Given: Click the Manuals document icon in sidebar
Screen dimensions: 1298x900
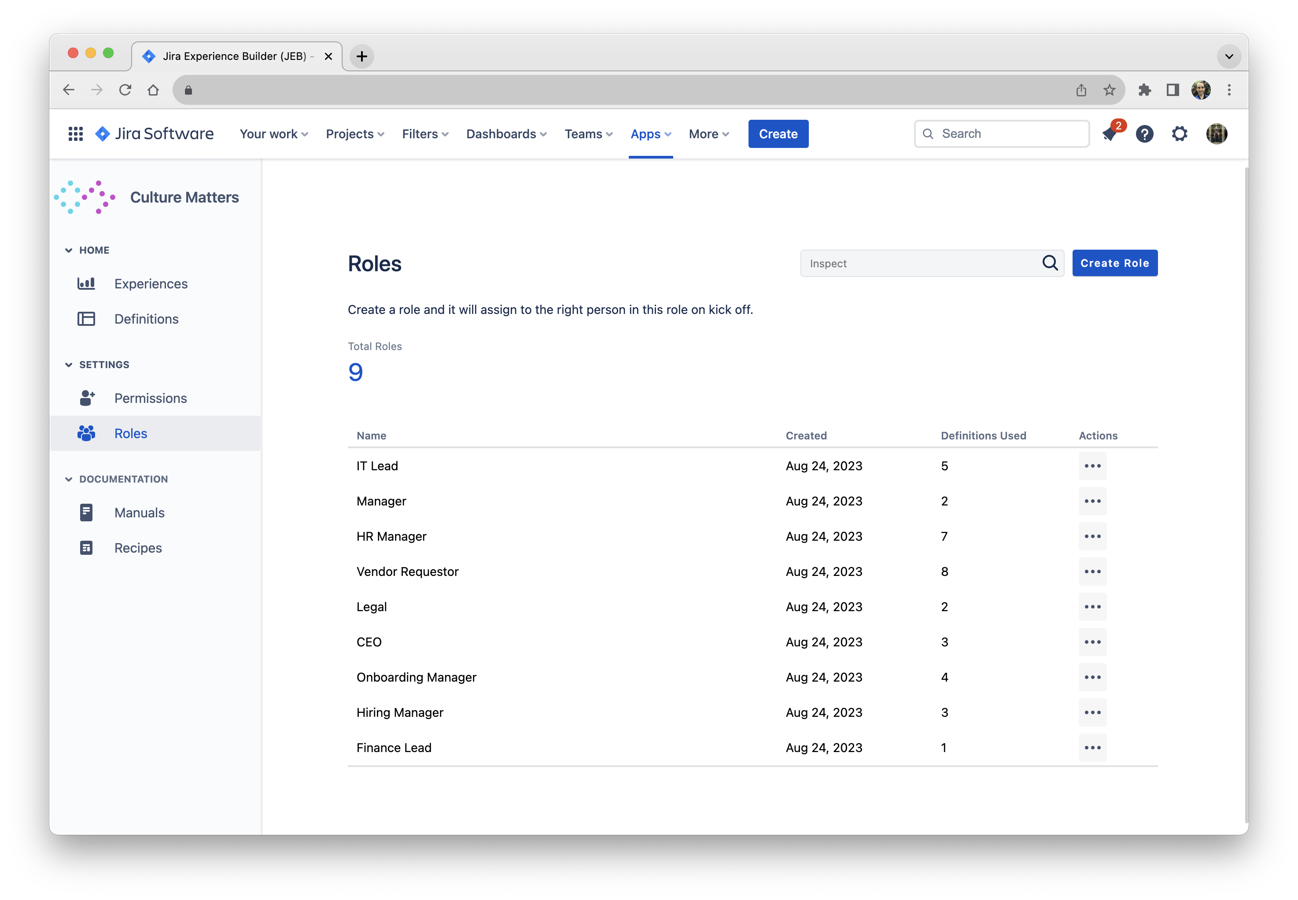Looking at the screenshot, I should point(86,513).
